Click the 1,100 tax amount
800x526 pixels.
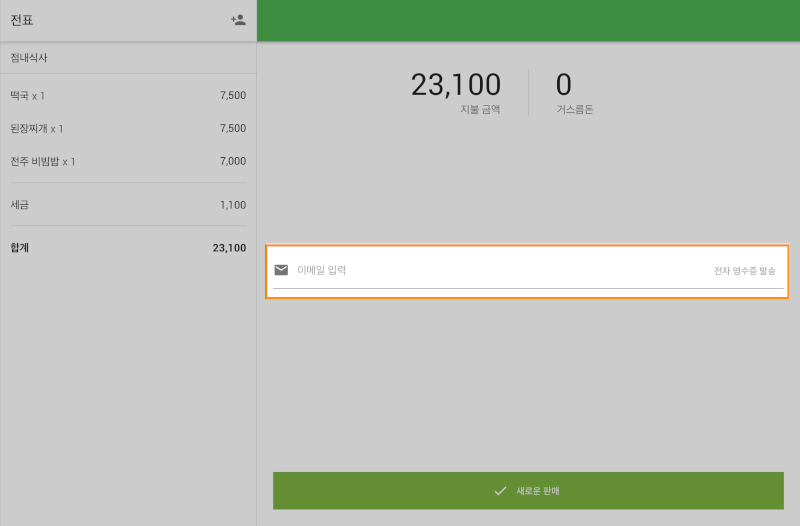pyautogui.click(x=232, y=205)
